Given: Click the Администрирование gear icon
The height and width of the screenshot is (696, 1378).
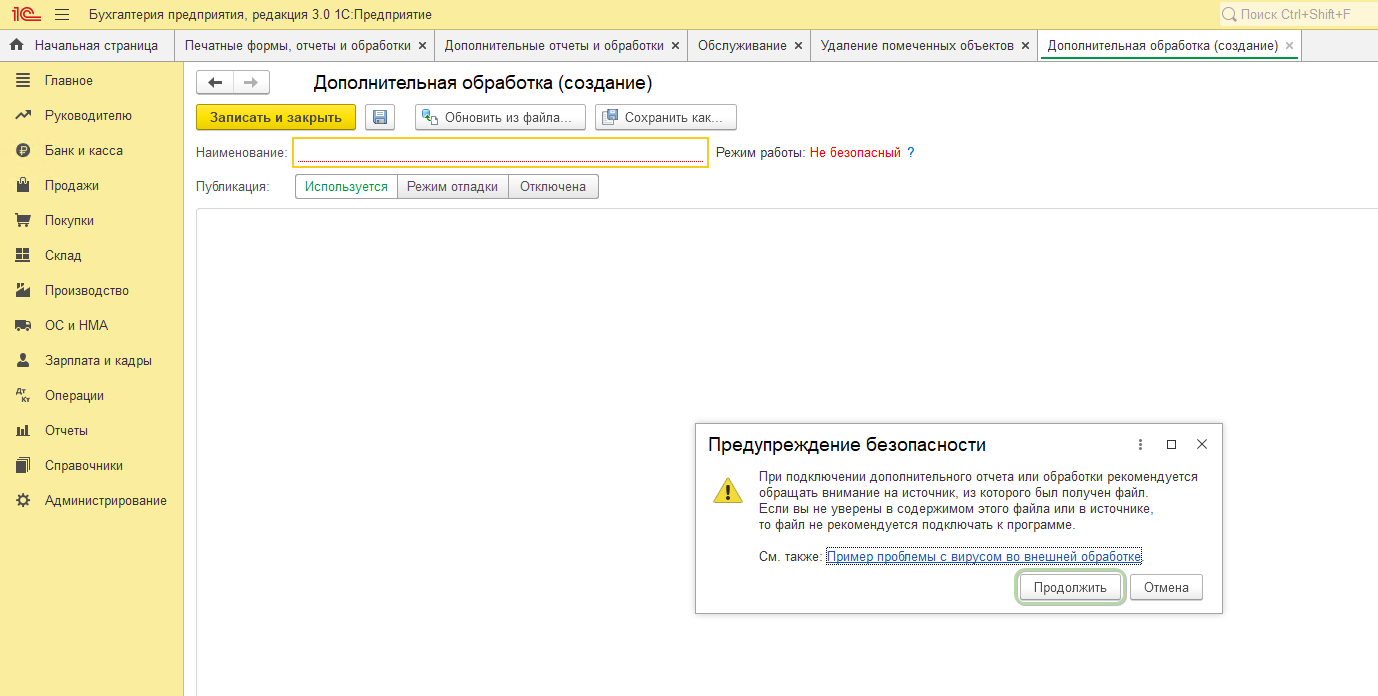Looking at the screenshot, I should point(23,500).
